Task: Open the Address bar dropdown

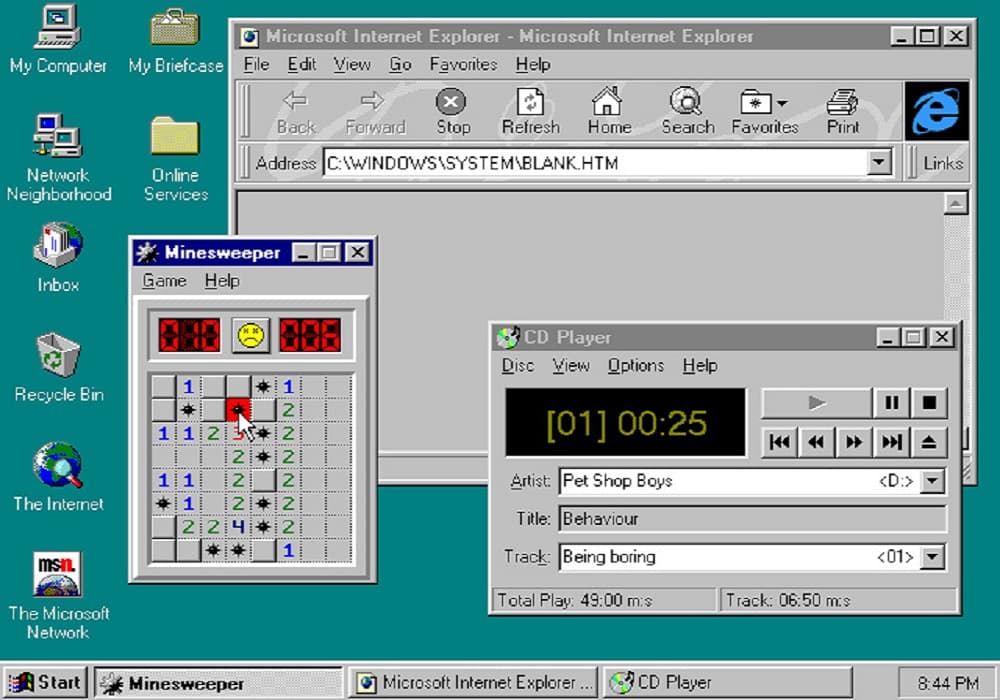Action: click(x=879, y=162)
